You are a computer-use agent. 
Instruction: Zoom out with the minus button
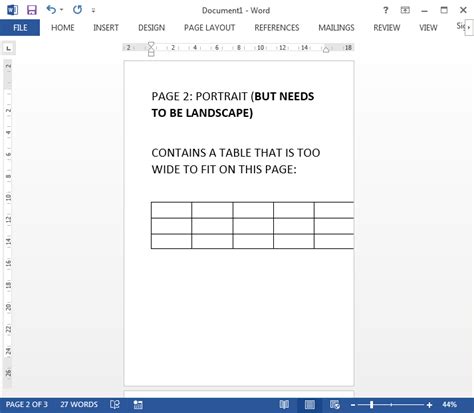coord(353,405)
